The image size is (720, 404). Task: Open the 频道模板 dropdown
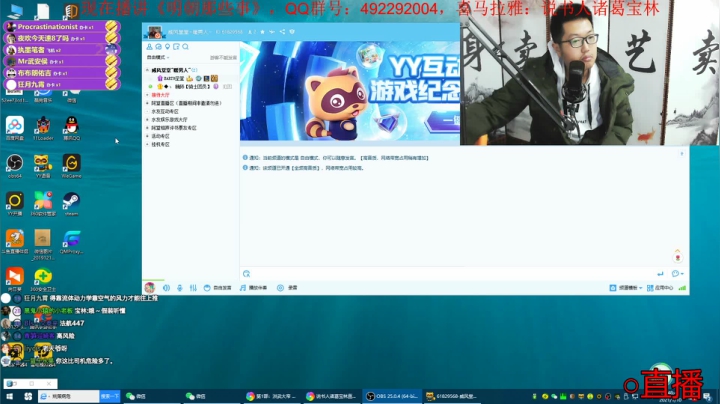point(625,288)
